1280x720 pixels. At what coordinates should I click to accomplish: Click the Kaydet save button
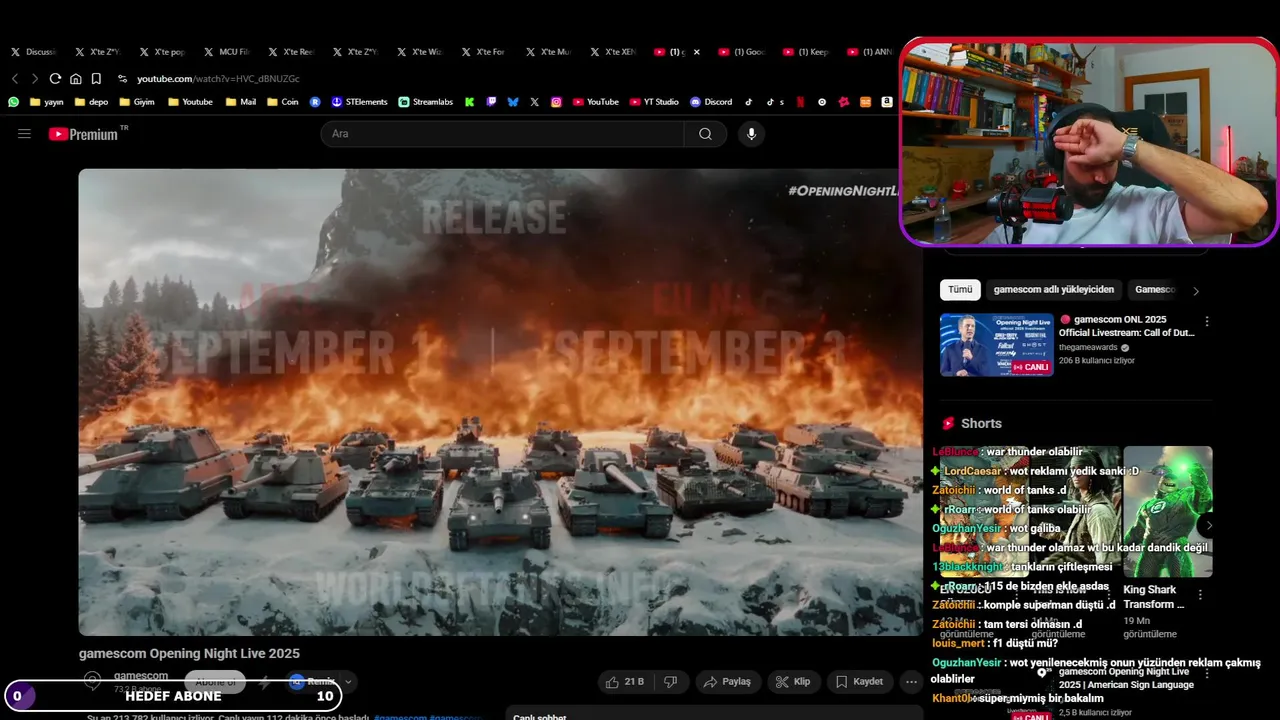tap(859, 682)
